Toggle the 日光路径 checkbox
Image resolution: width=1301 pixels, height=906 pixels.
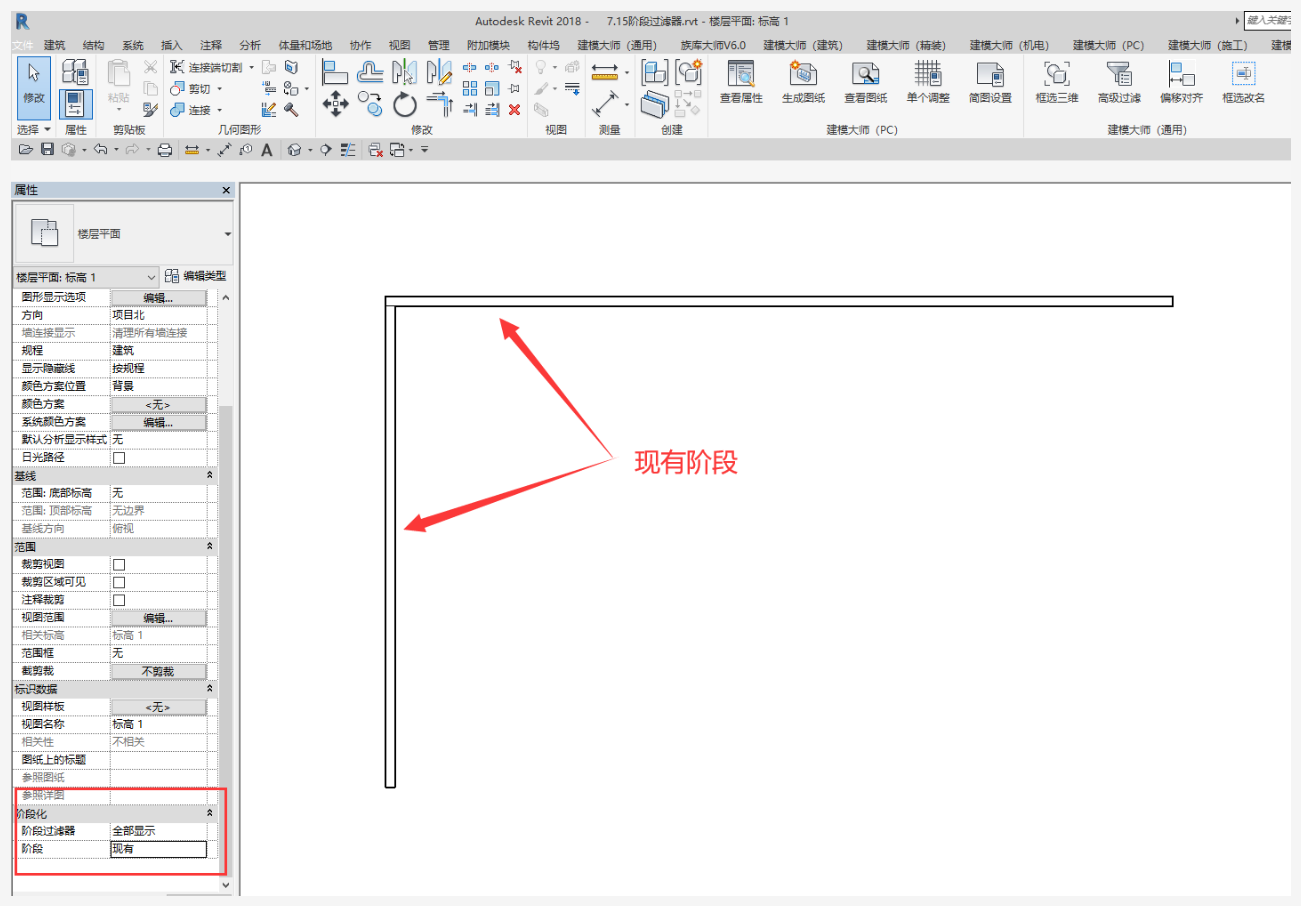[119, 458]
